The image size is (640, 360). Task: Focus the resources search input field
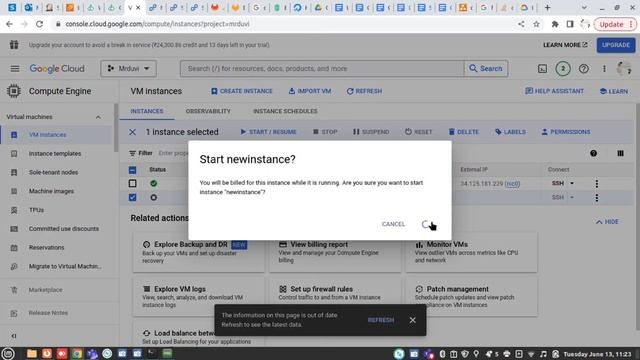coord(322,69)
